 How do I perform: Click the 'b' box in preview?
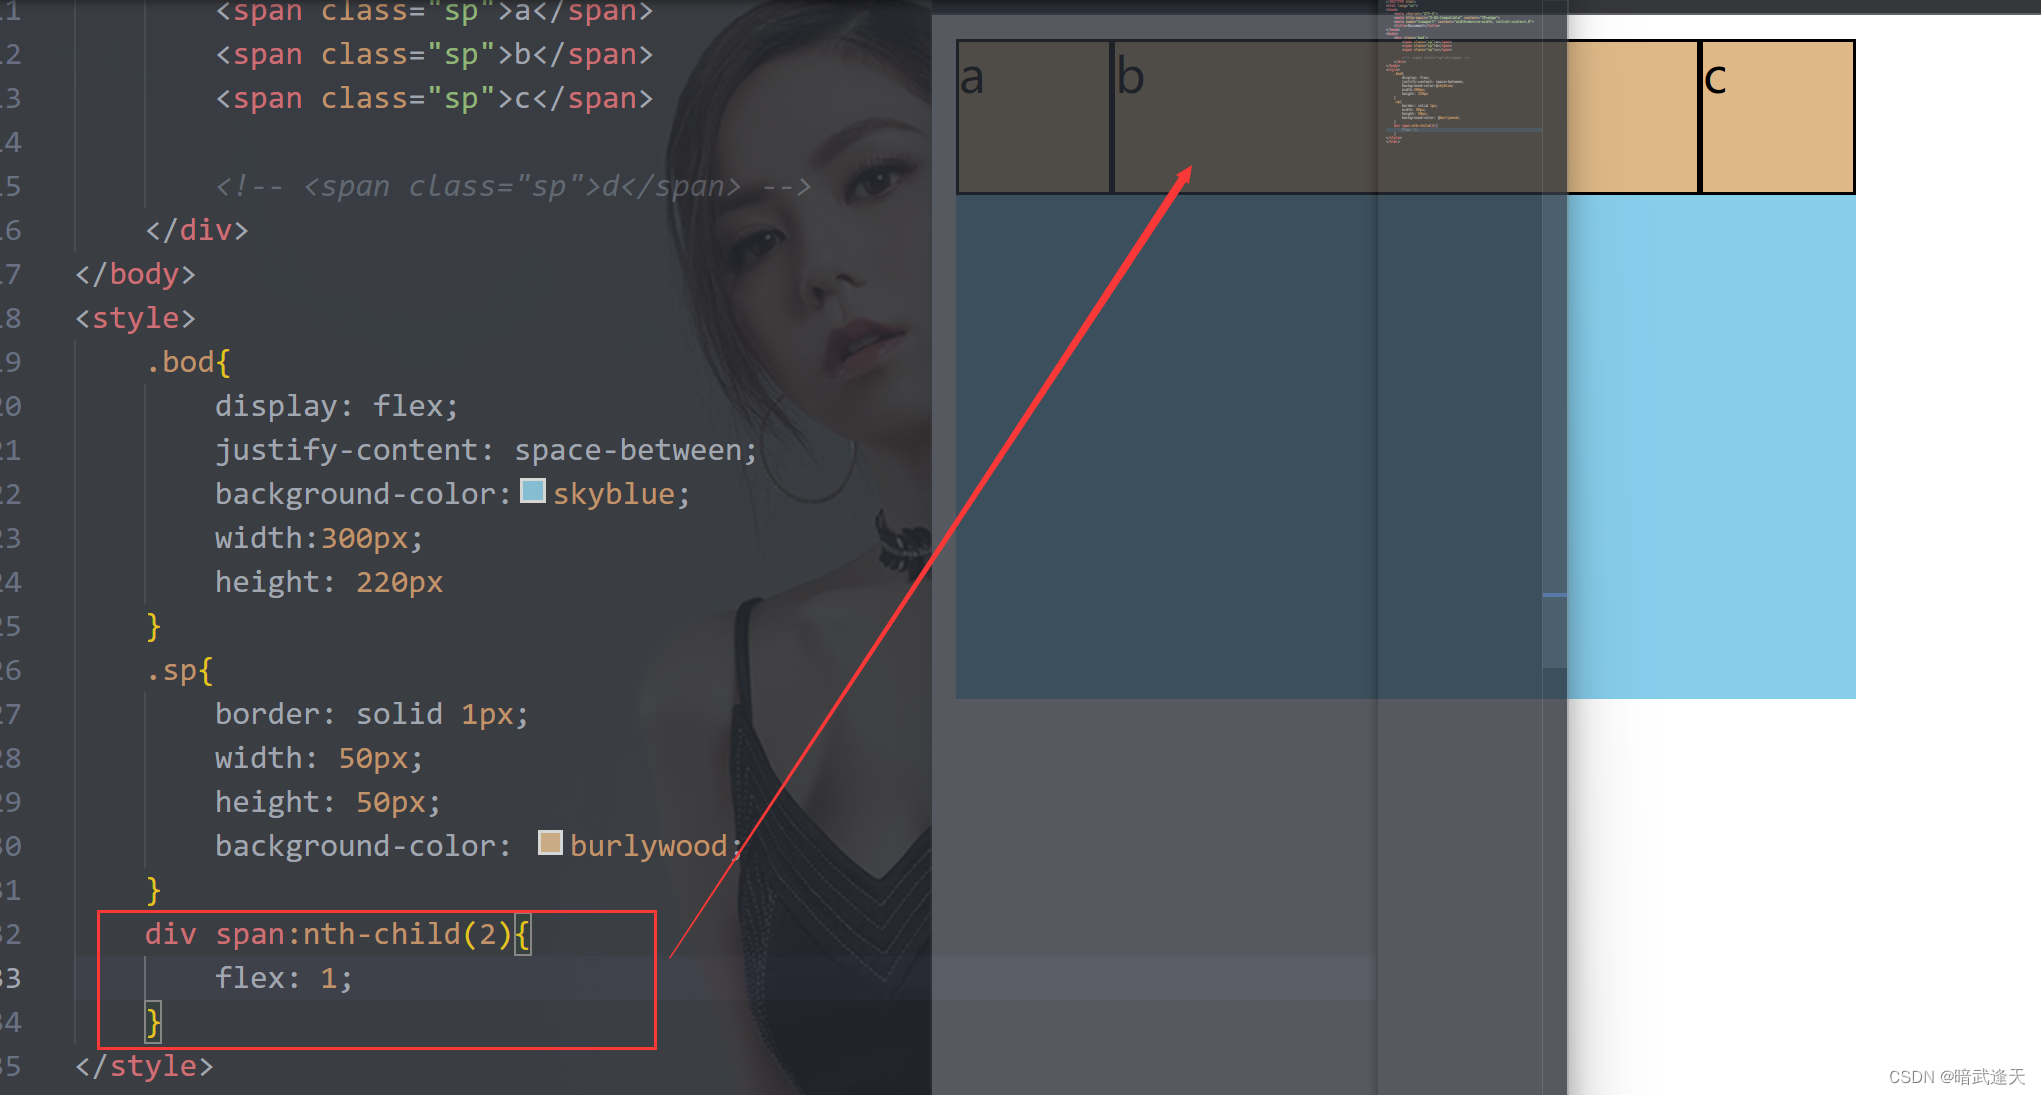point(1406,117)
